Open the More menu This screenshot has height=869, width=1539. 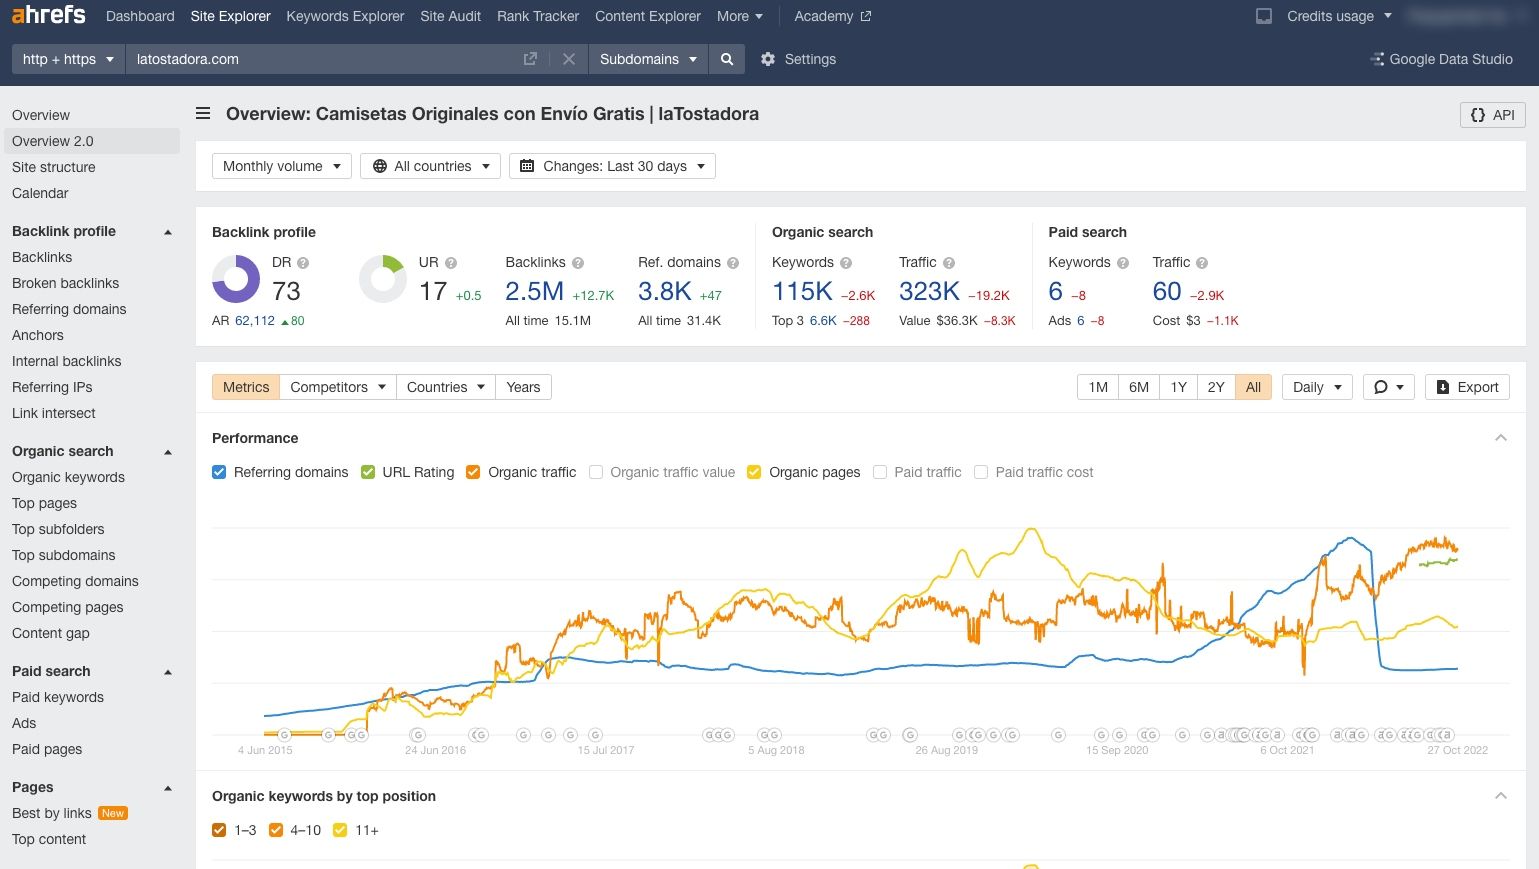coord(740,16)
